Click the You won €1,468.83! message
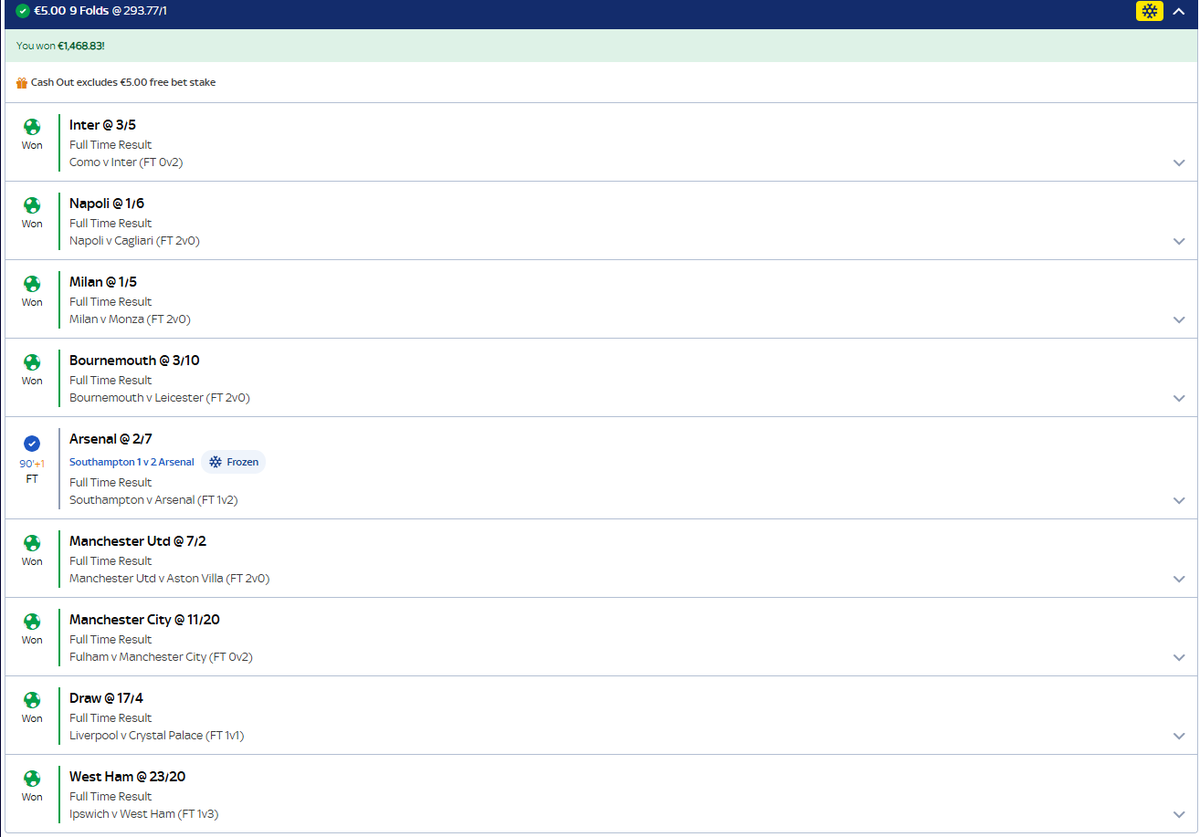1200x837 pixels. (60, 46)
